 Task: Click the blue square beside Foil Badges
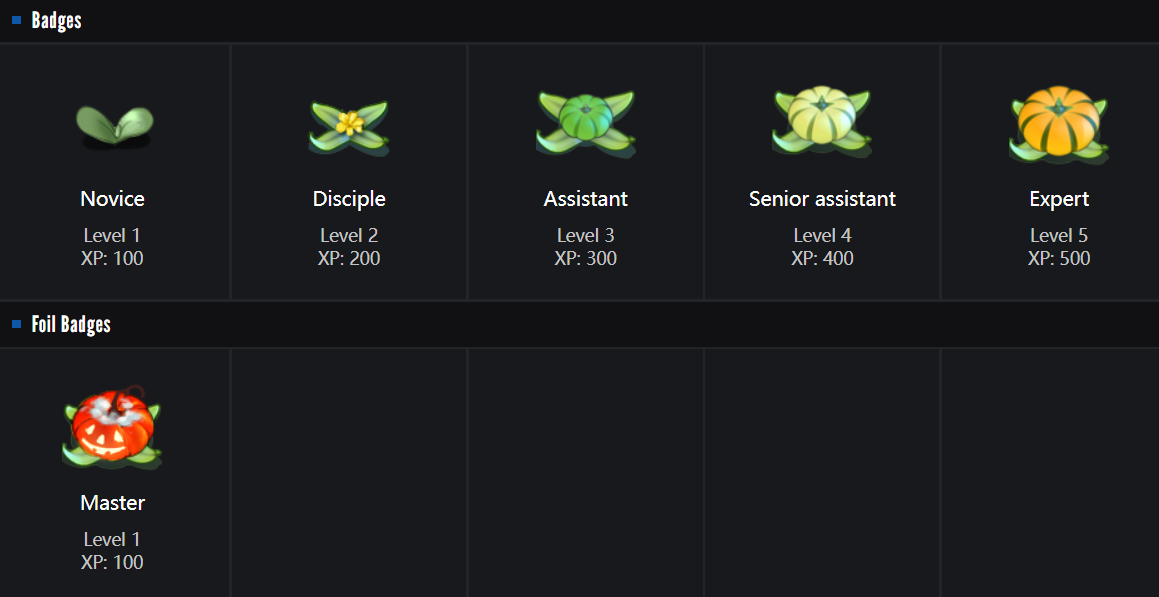point(17,324)
